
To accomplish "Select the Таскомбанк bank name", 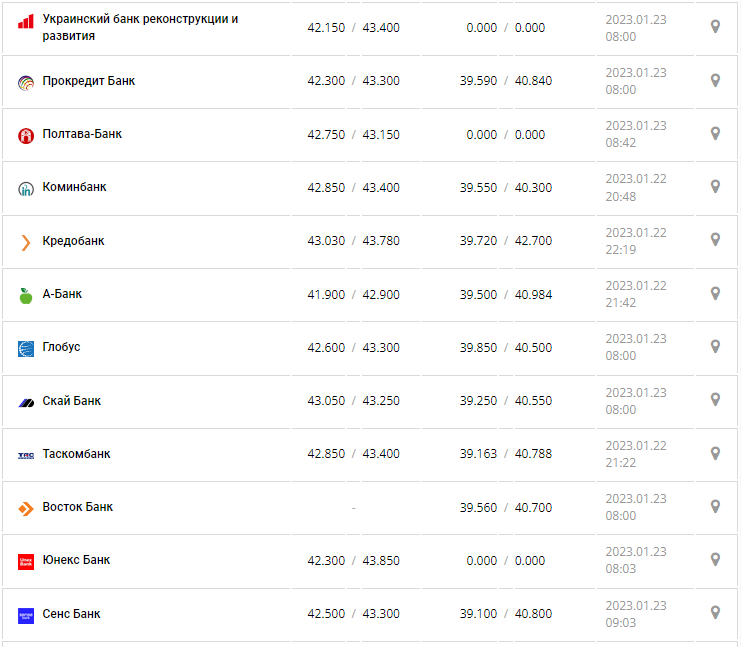I will (76, 454).
